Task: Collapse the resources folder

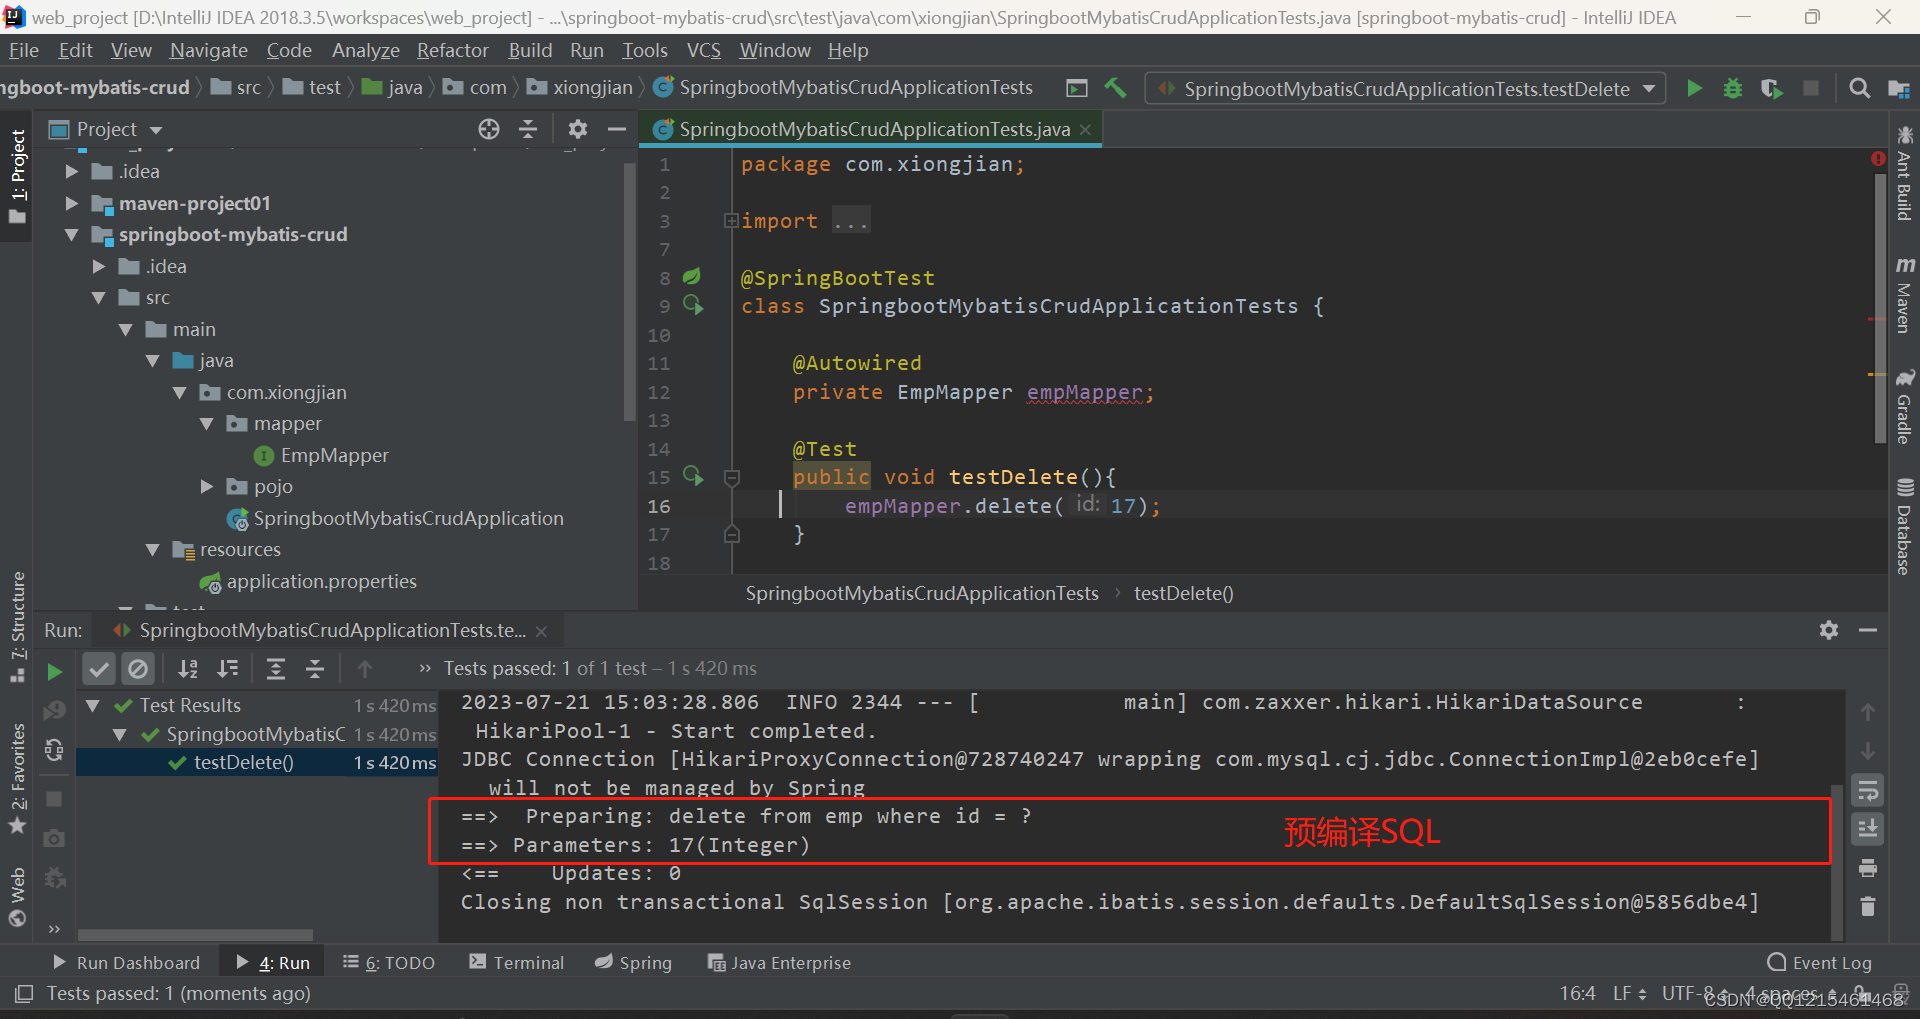Action: pyautogui.click(x=153, y=550)
